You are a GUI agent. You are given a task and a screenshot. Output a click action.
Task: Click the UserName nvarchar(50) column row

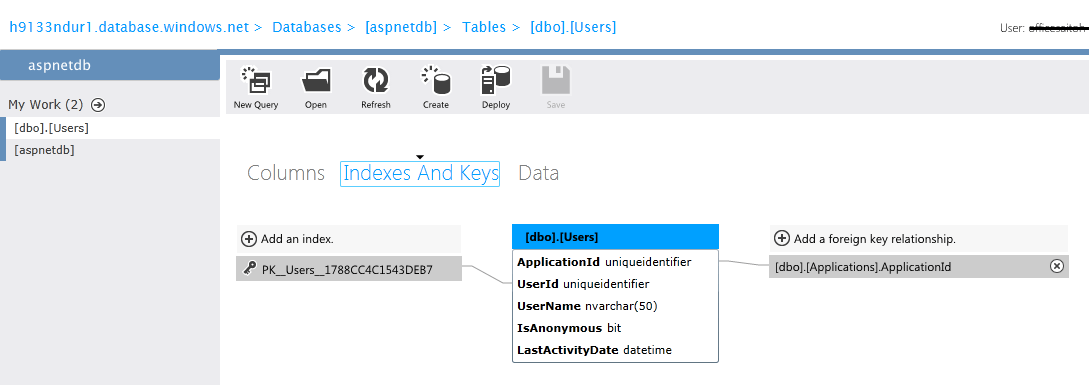pyautogui.click(x=615, y=306)
